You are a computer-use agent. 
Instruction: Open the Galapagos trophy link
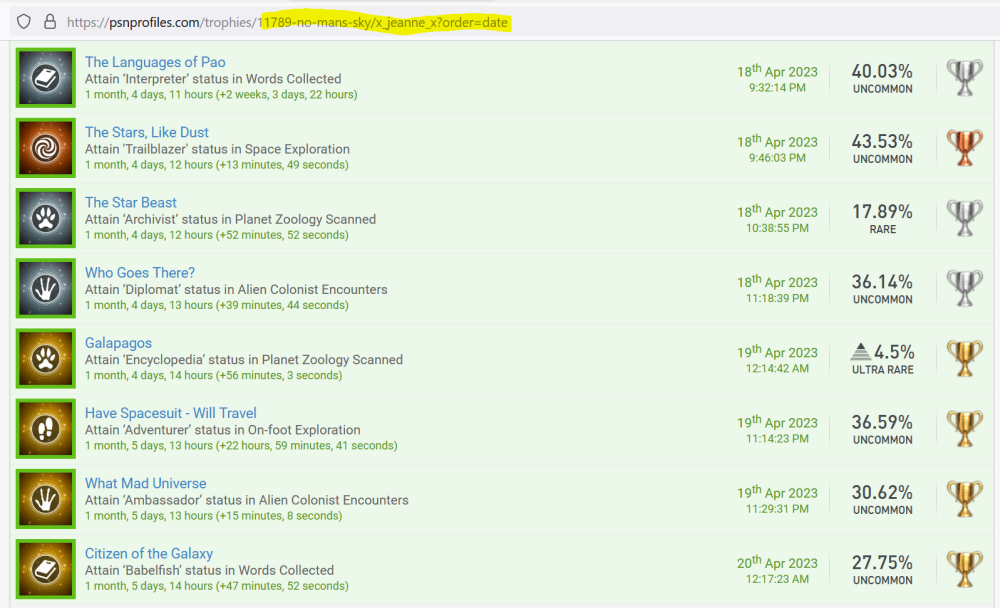coord(118,343)
